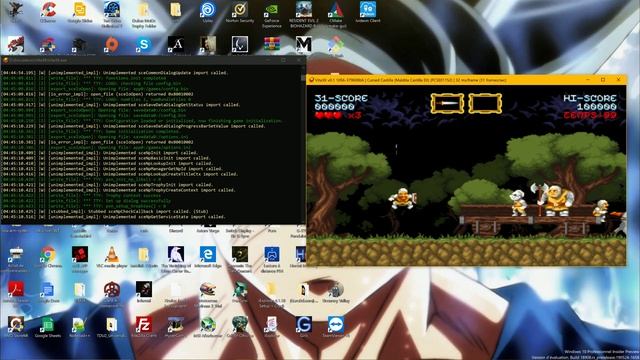Click the console window title bar
Image resolution: width=640 pixels, height=360 pixels.
(x=153, y=60)
